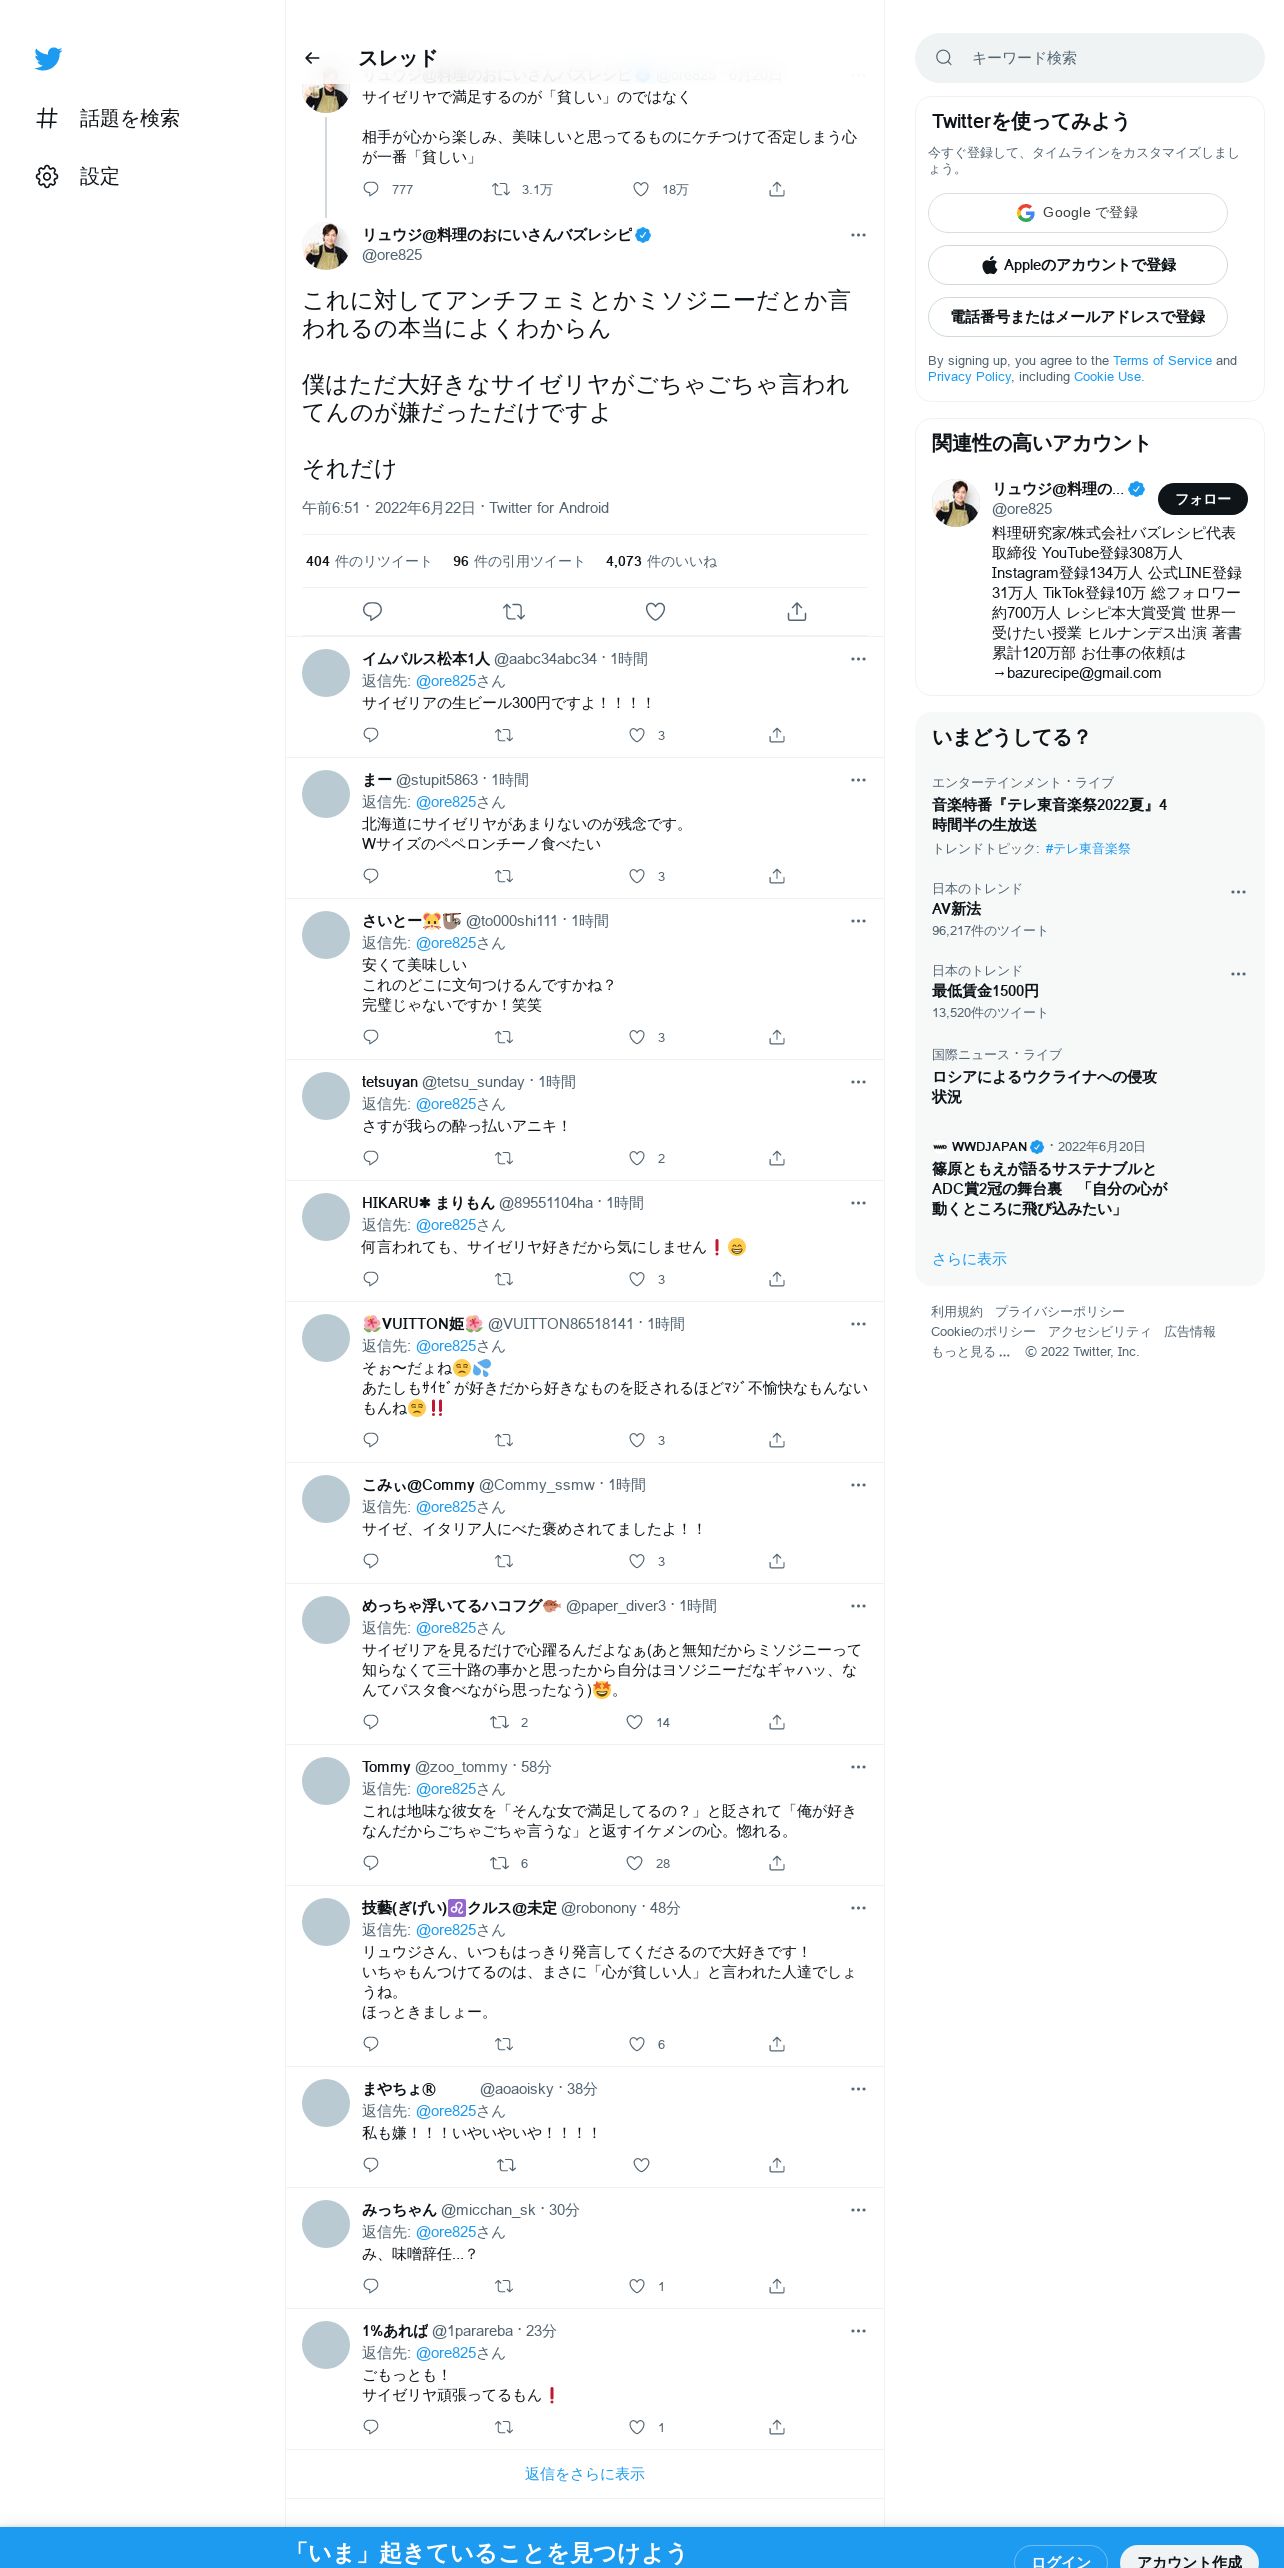The height and width of the screenshot is (2568, 1284).
Task: Go back using the thread arrow
Action: point(312,58)
